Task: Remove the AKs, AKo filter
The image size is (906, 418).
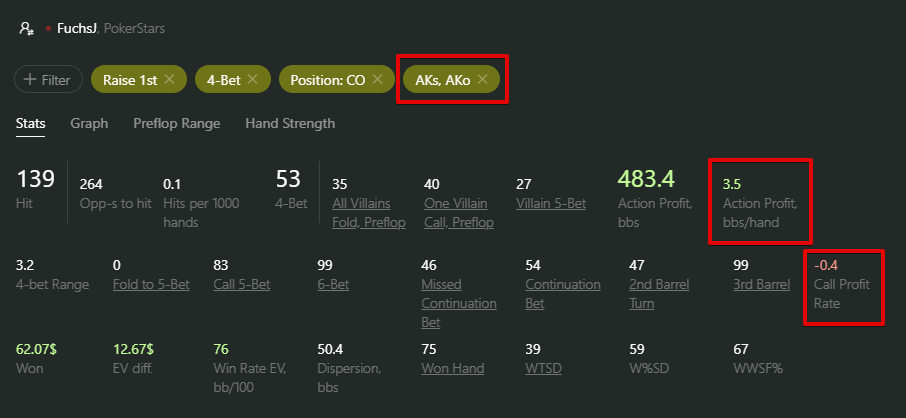Action: (483, 79)
